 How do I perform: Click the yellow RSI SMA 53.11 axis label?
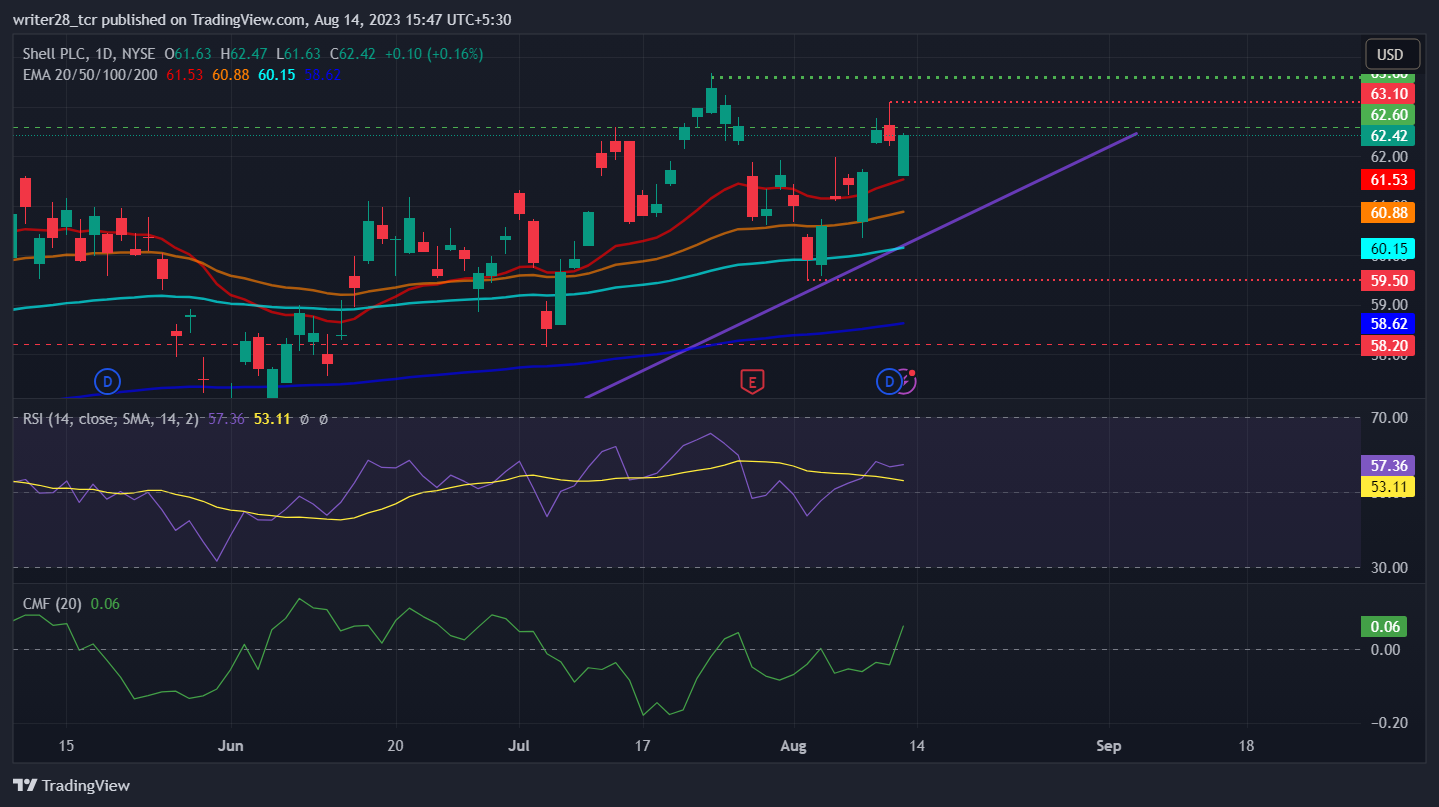point(1389,487)
